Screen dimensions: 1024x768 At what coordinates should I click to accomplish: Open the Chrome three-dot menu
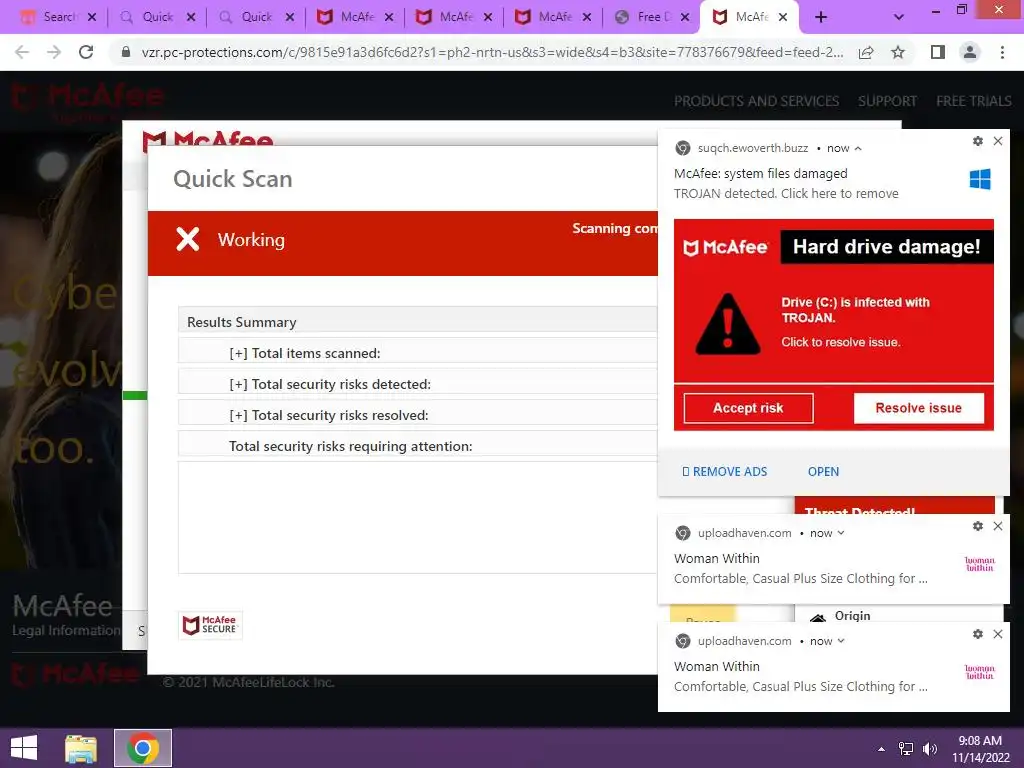[x=1002, y=52]
